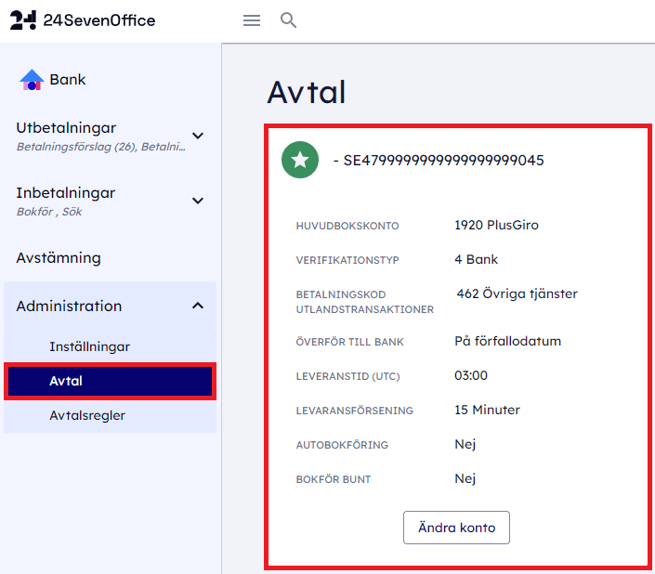The height and width of the screenshot is (574, 655).
Task: Click the 1920 PlusGiro ledger account value
Action: 496,225
